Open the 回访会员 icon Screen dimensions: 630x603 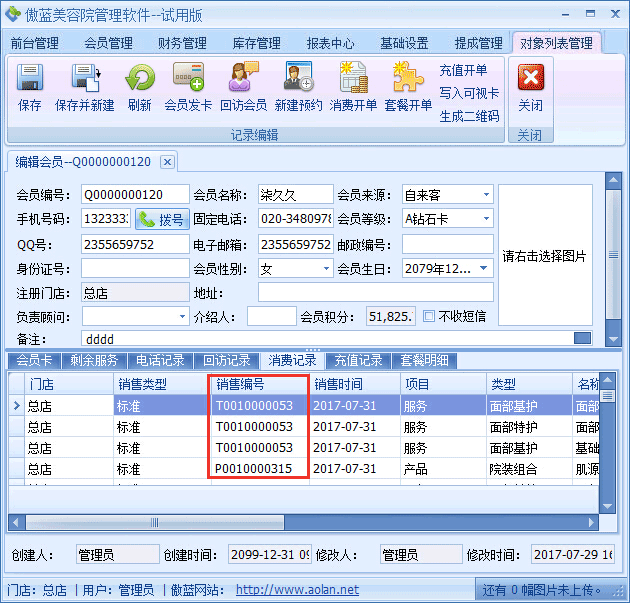pos(243,76)
